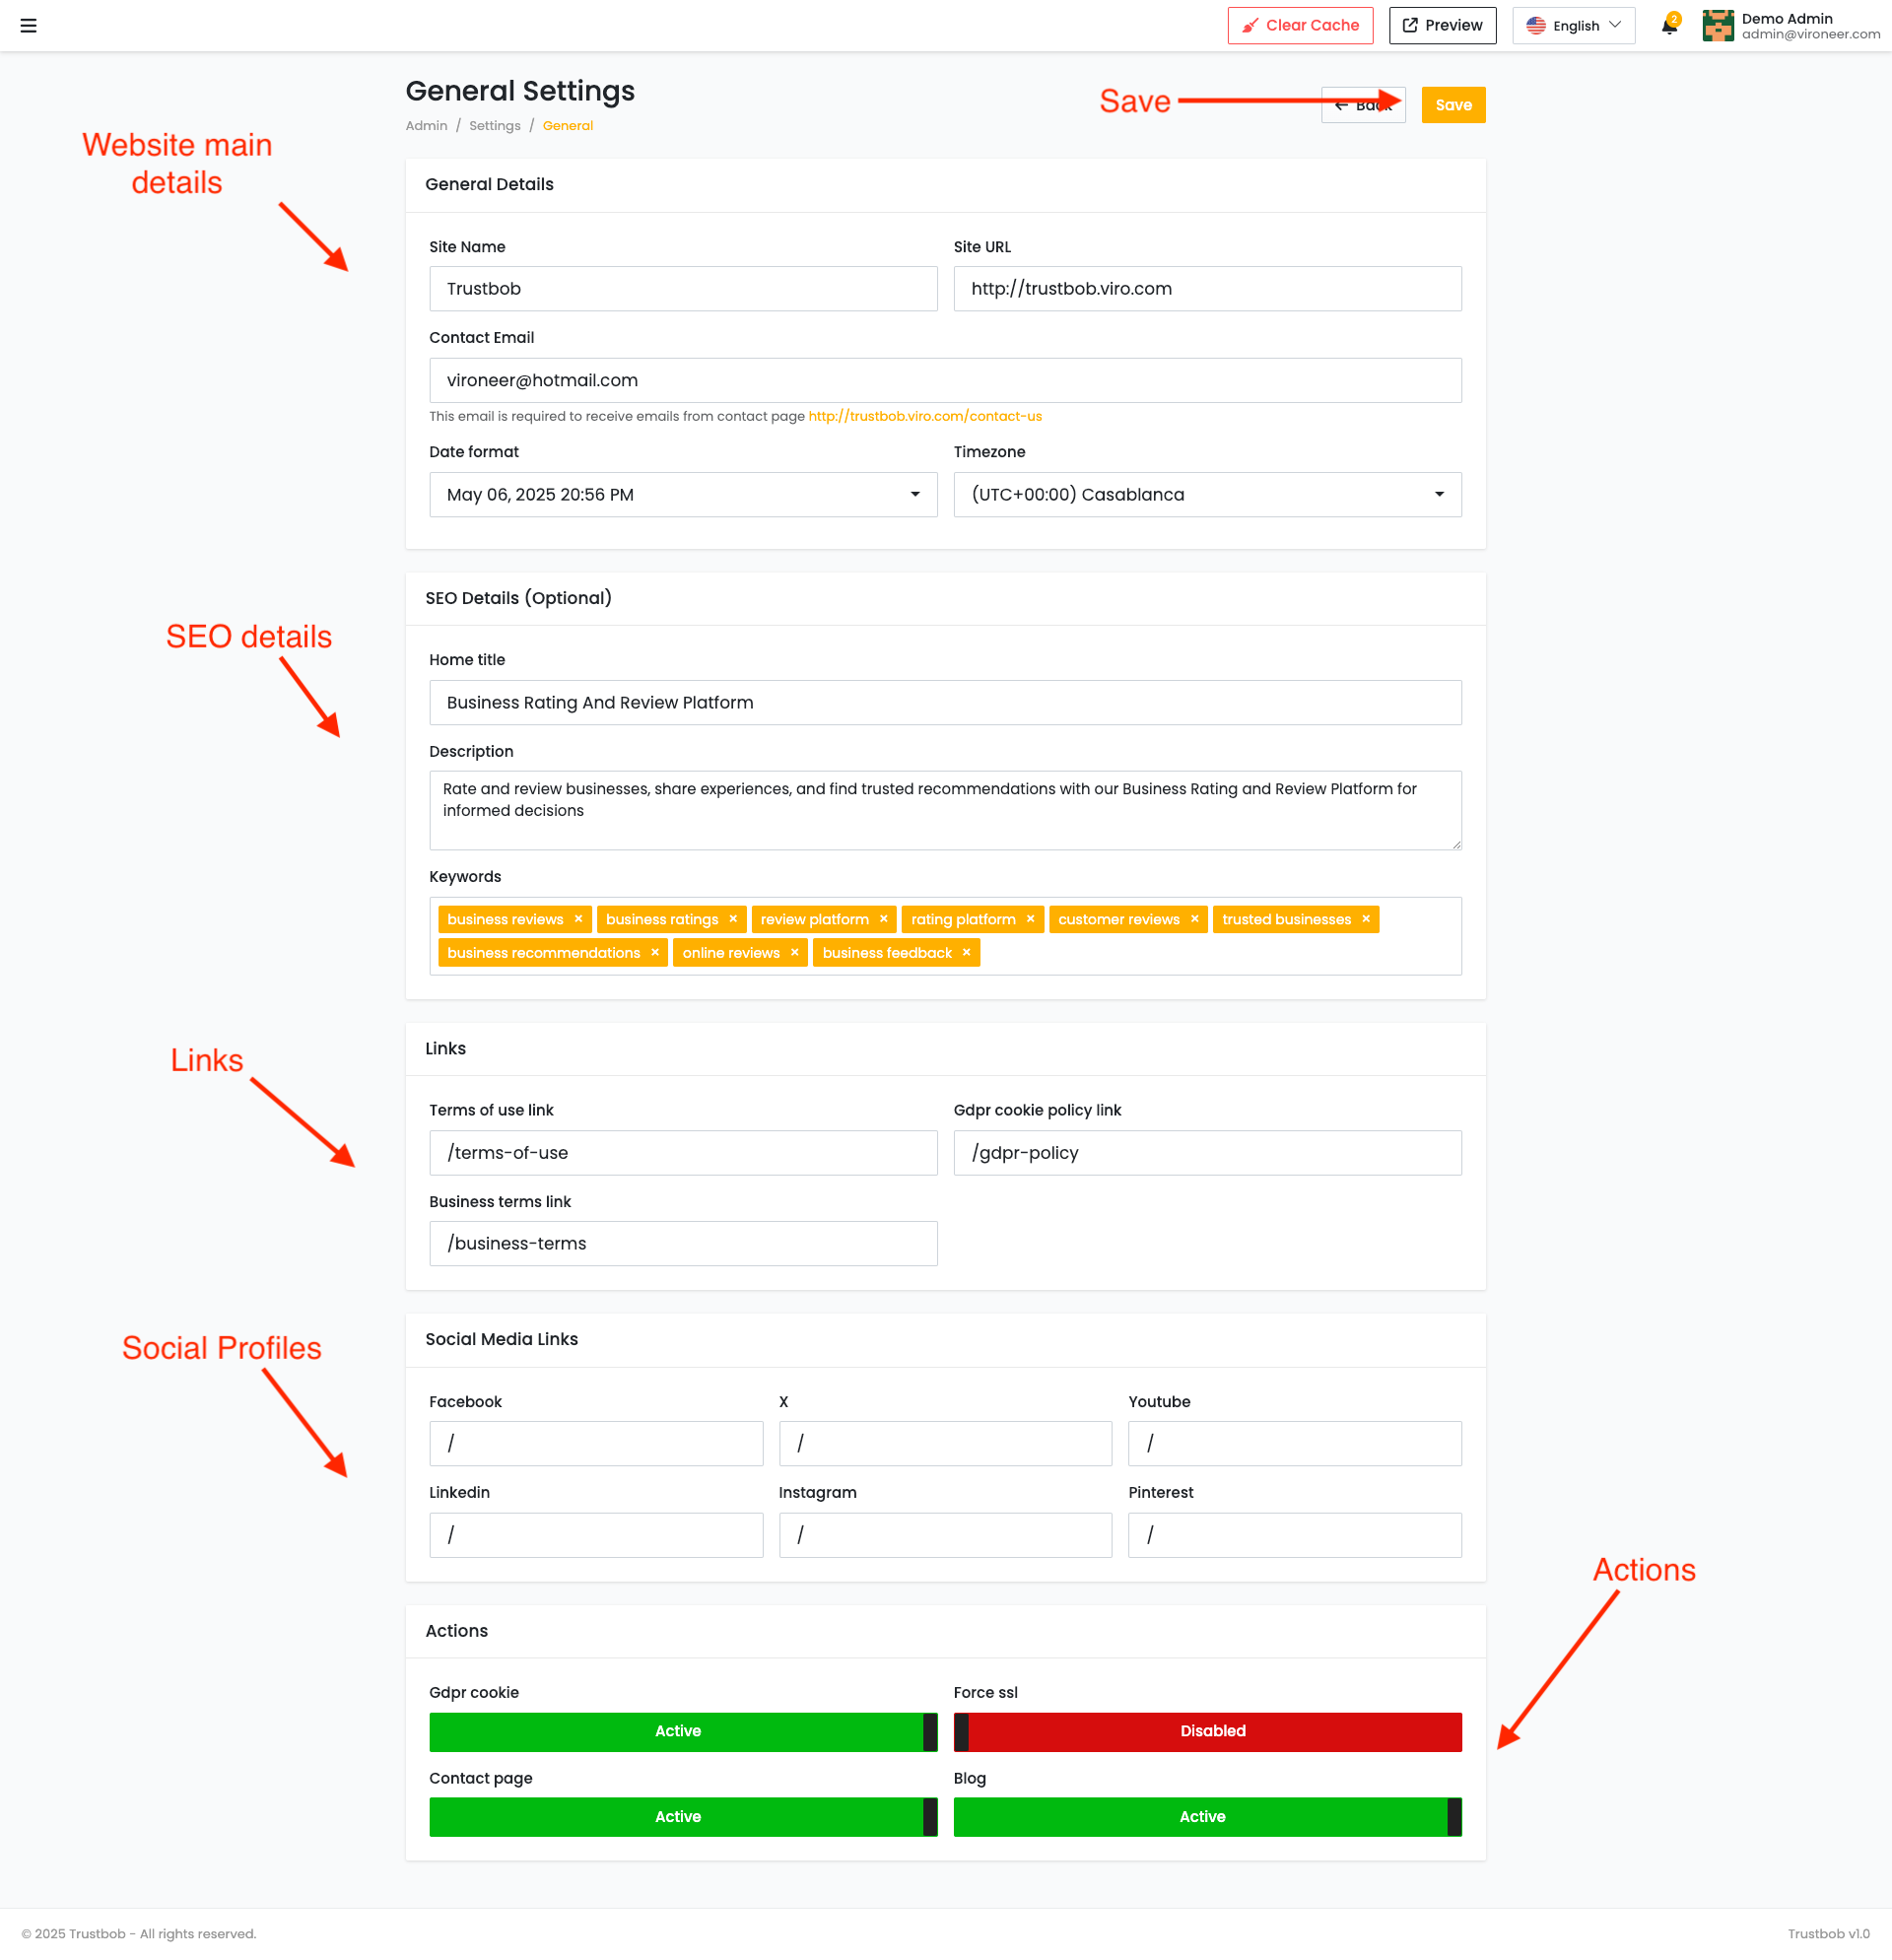
Task: Enable the Force ssl toggle
Action: click(x=1207, y=1731)
